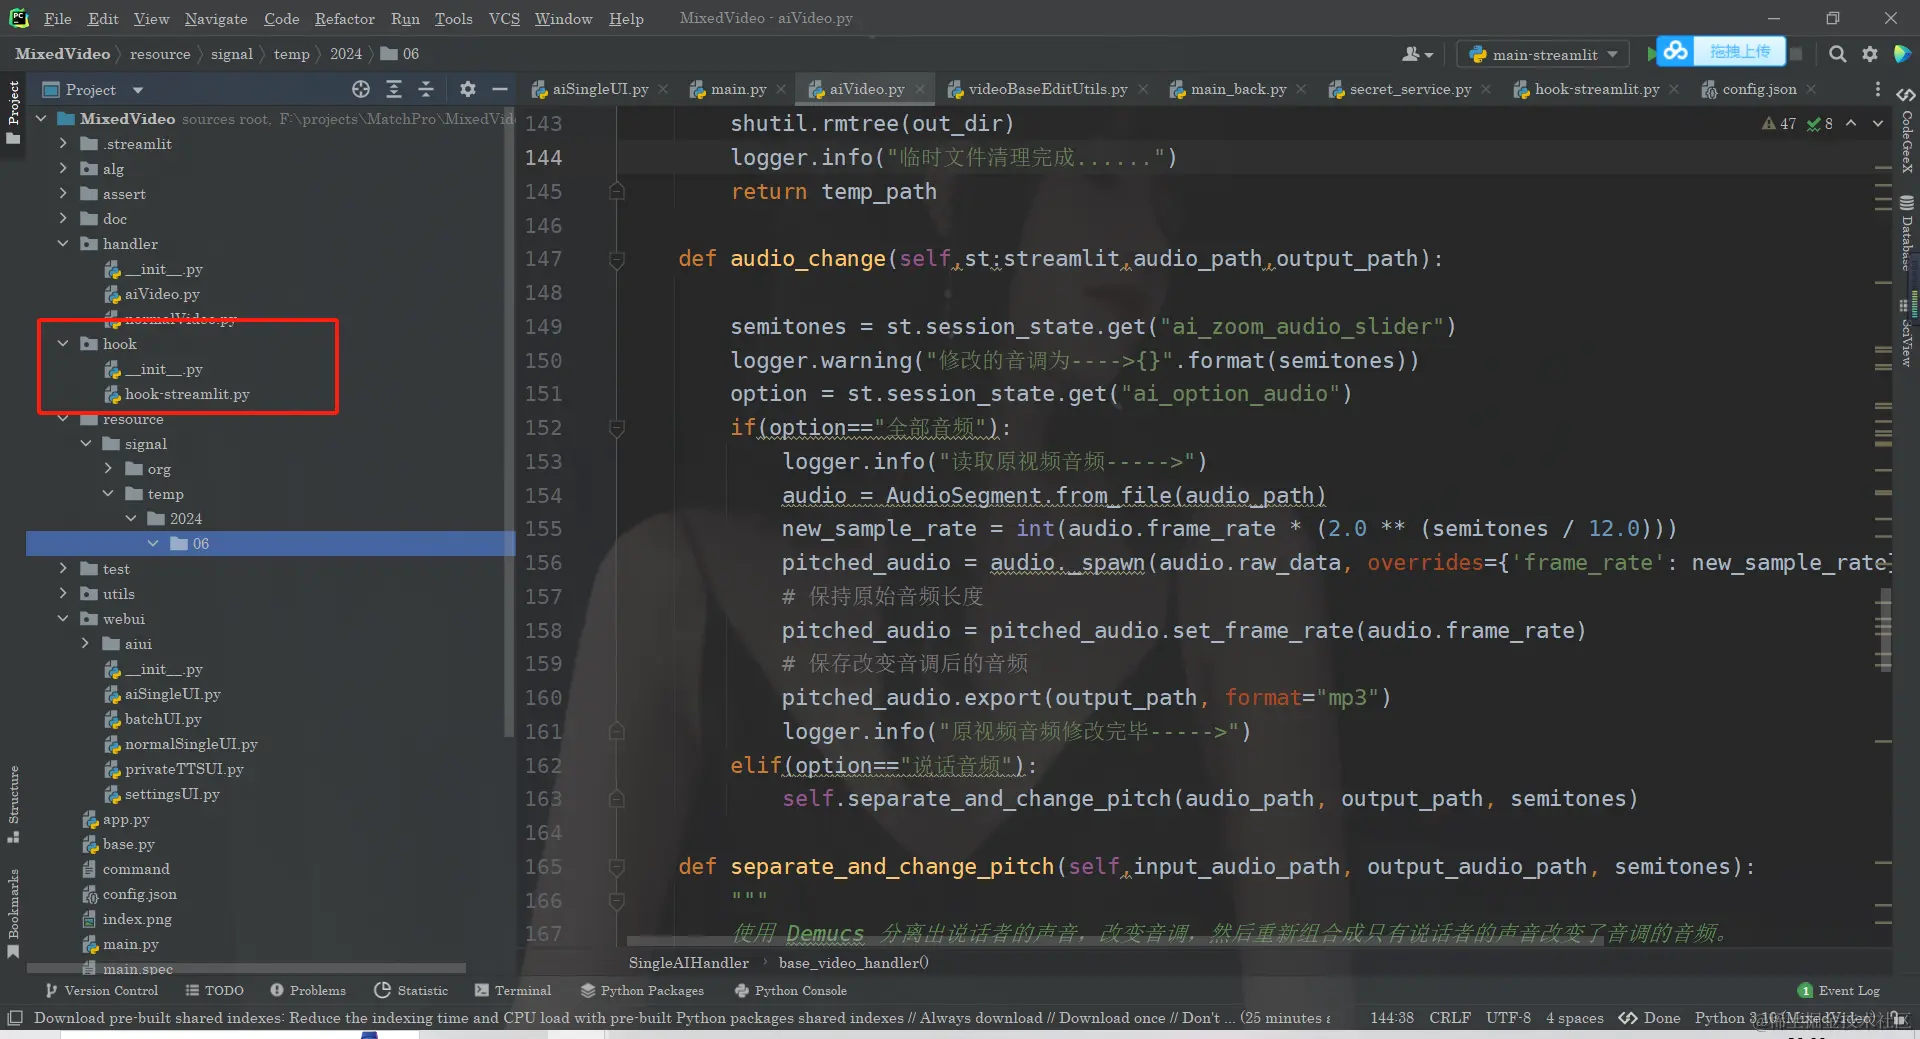The height and width of the screenshot is (1039, 1920).
Task: Open the Refactor menu
Action: click(344, 18)
